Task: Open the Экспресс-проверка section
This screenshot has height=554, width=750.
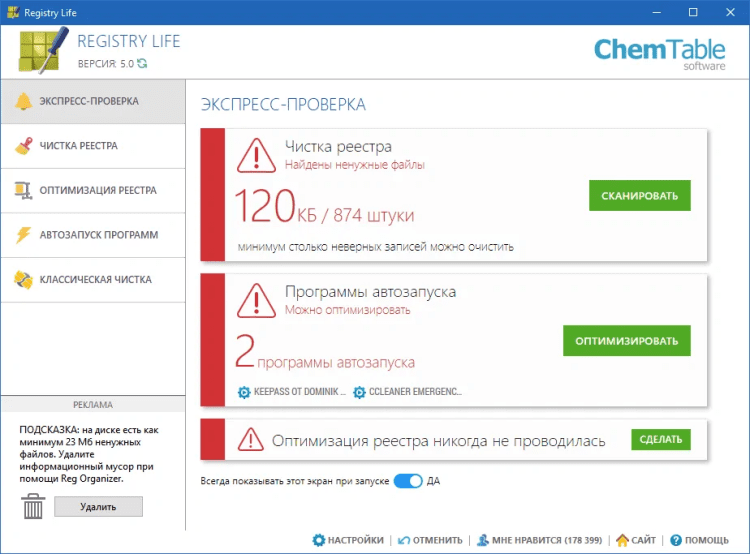Action: (x=93, y=101)
